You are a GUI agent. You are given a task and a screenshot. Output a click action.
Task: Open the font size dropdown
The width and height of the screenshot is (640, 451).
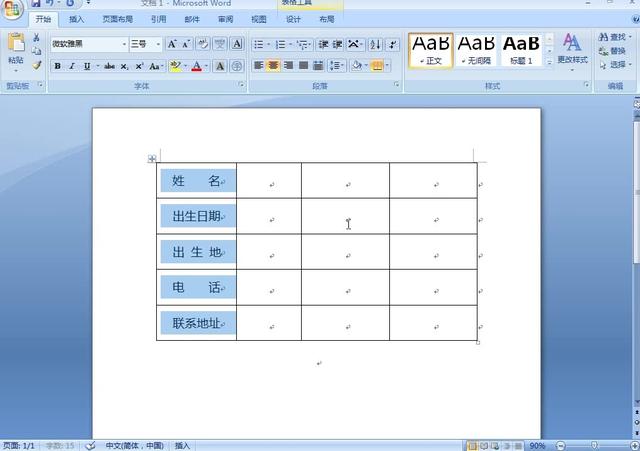tap(158, 44)
